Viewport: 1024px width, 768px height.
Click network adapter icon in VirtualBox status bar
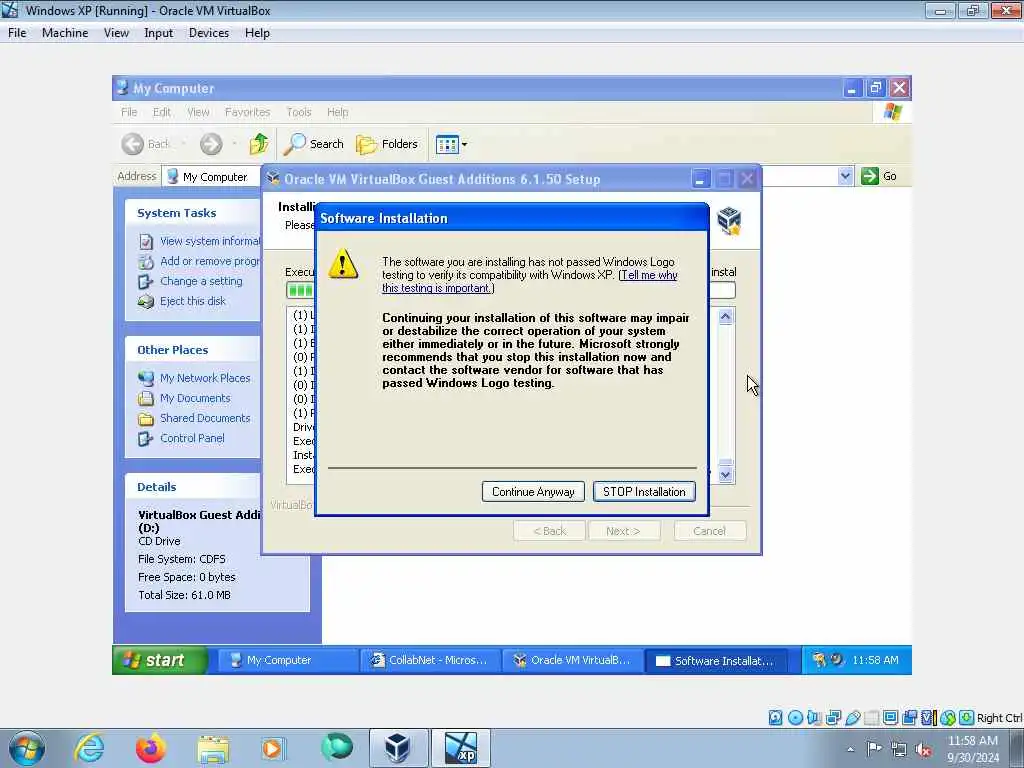click(x=833, y=718)
